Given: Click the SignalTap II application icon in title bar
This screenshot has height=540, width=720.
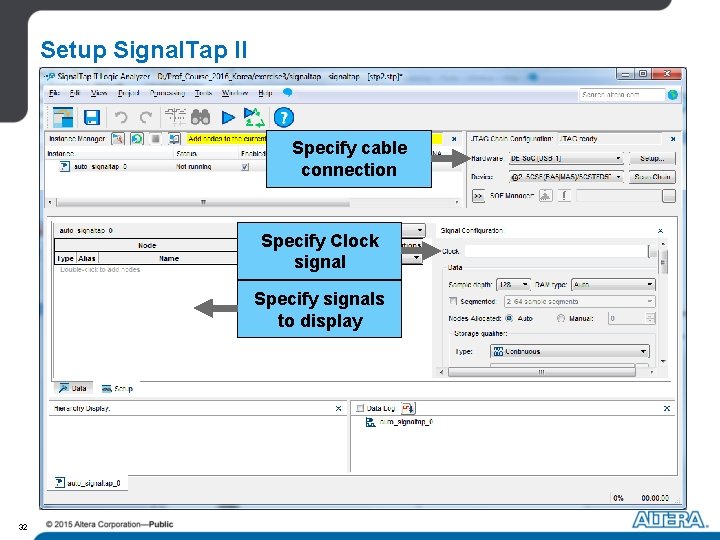Looking at the screenshot, I should (x=50, y=76).
